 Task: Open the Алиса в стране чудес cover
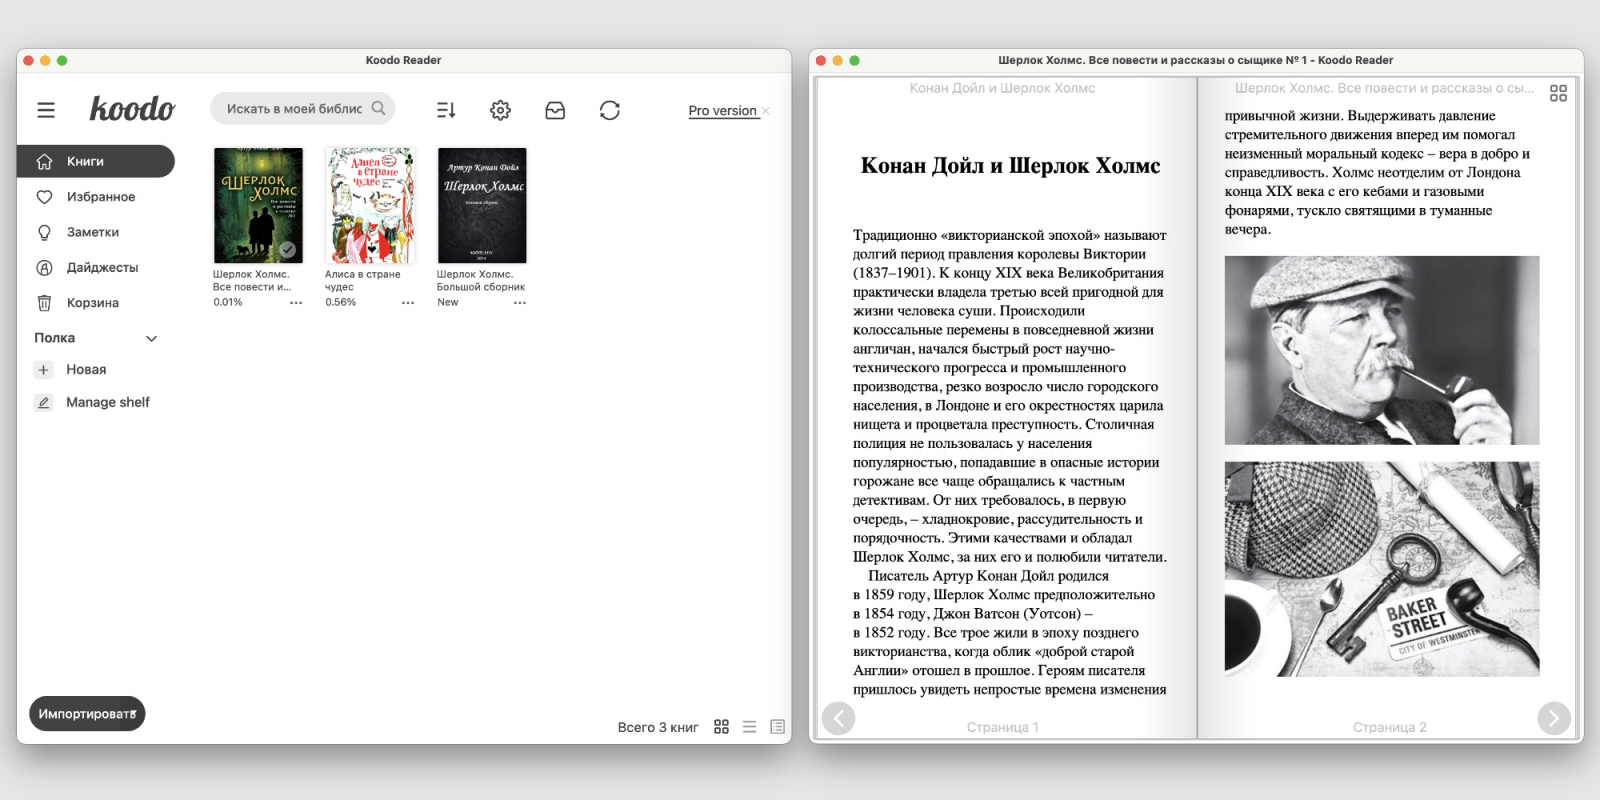(370, 205)
